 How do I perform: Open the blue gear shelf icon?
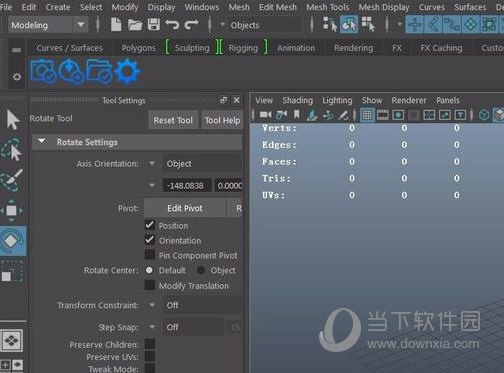tap(127, 71)
